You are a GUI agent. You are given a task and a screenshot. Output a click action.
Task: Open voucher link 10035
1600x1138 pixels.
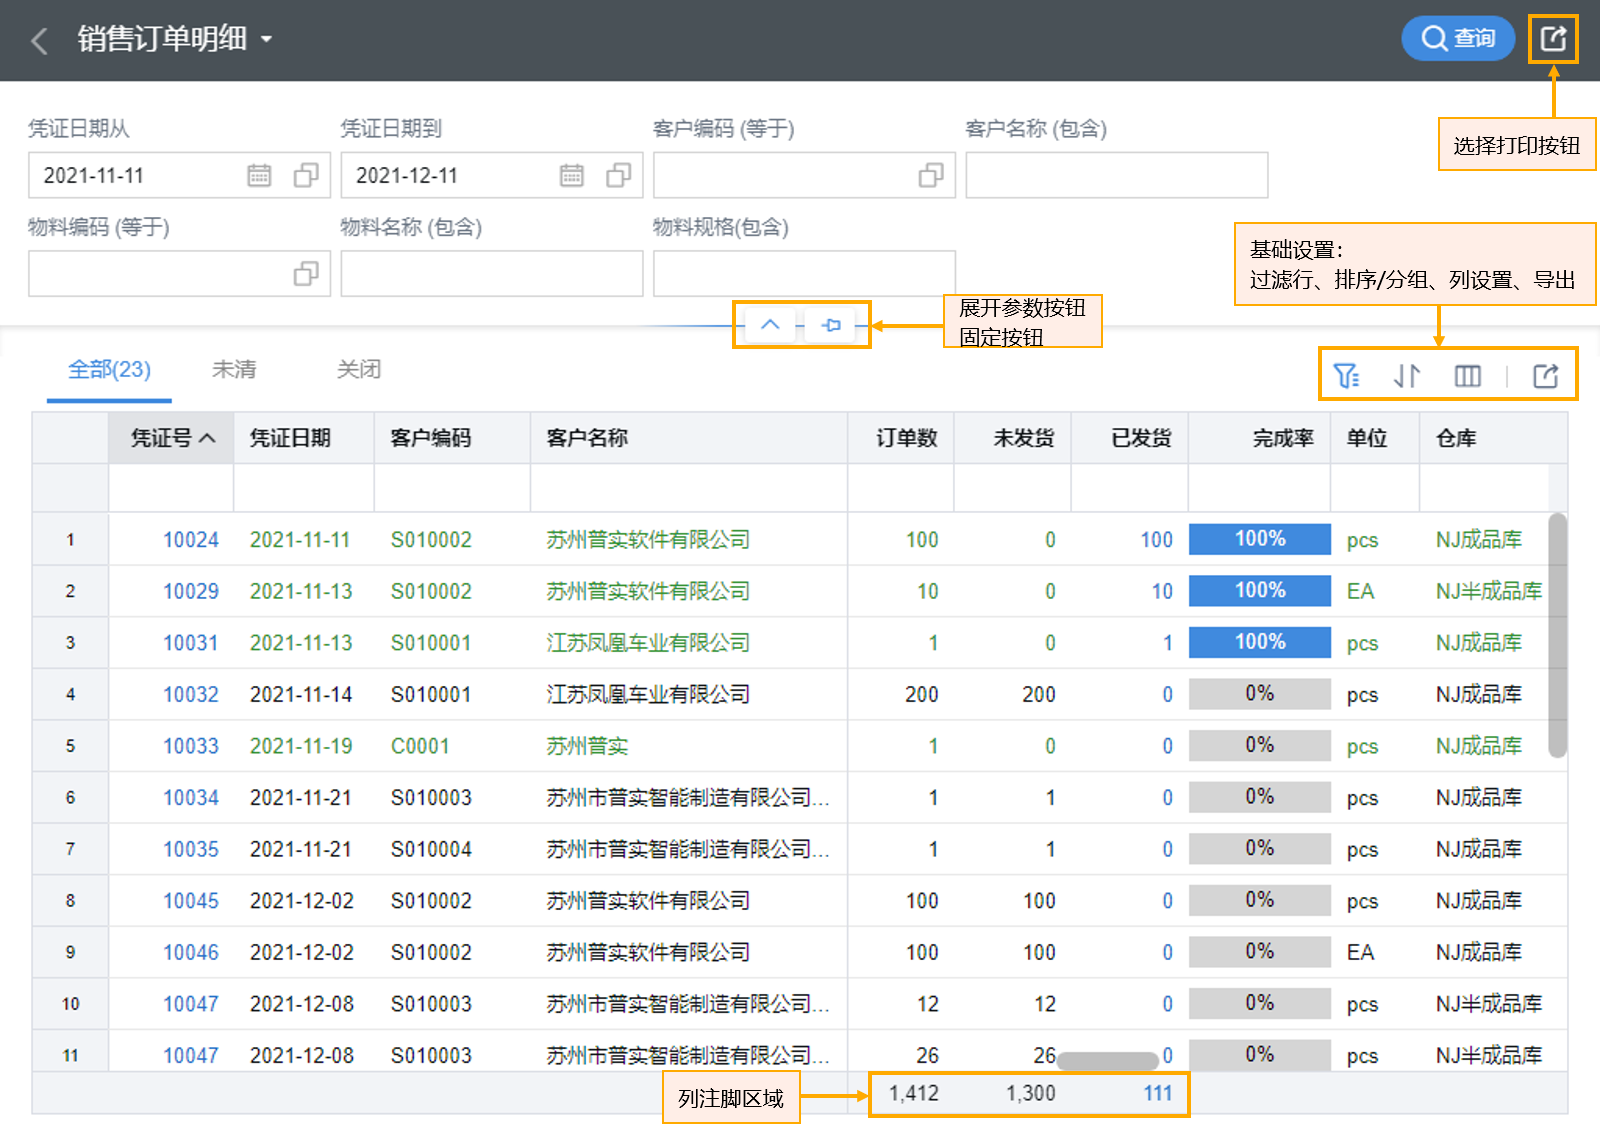(191, 849)
